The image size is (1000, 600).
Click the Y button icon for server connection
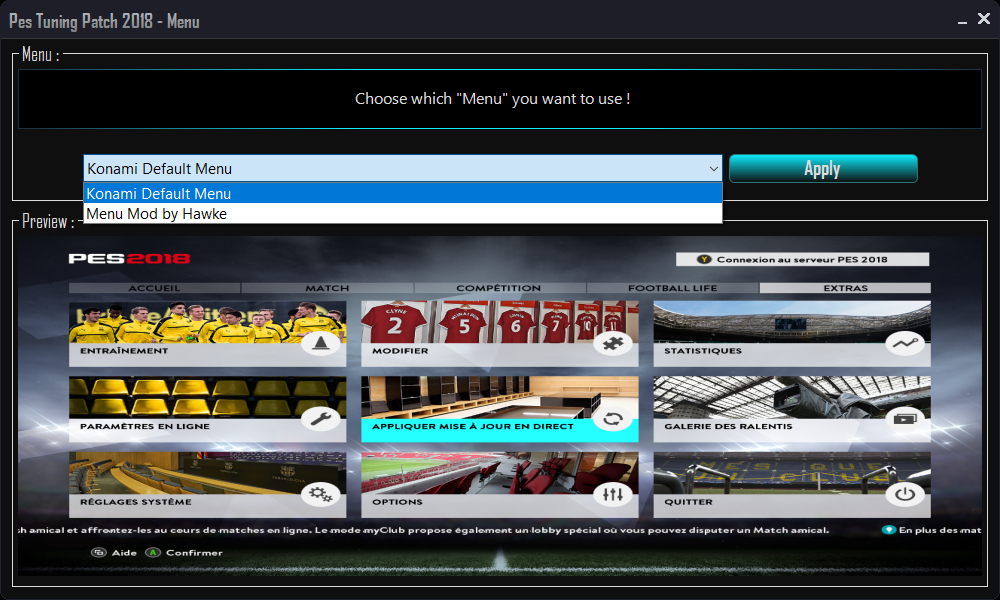704,260
